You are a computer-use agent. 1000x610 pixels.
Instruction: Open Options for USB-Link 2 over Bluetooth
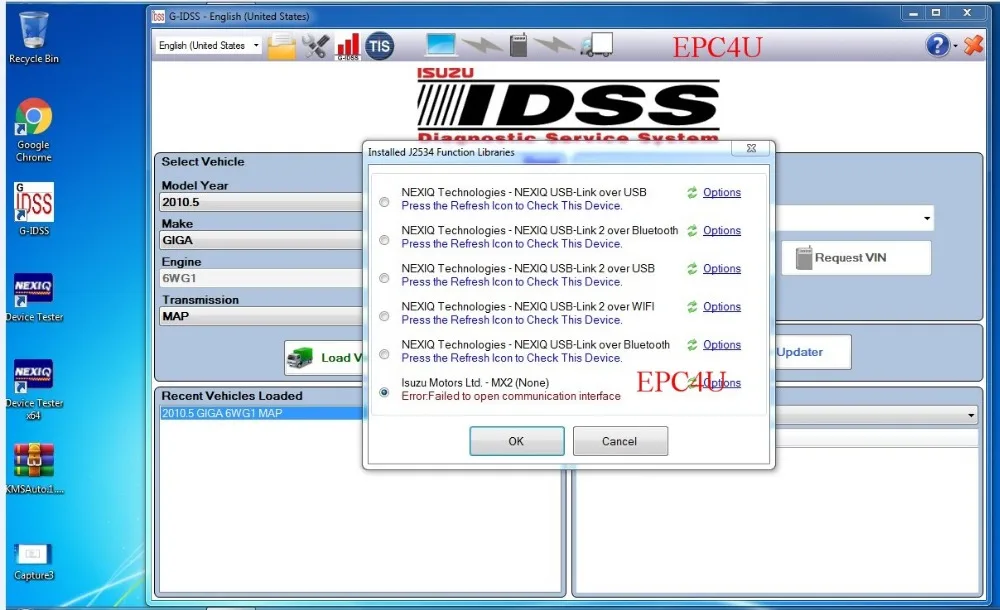coord(722,230)
